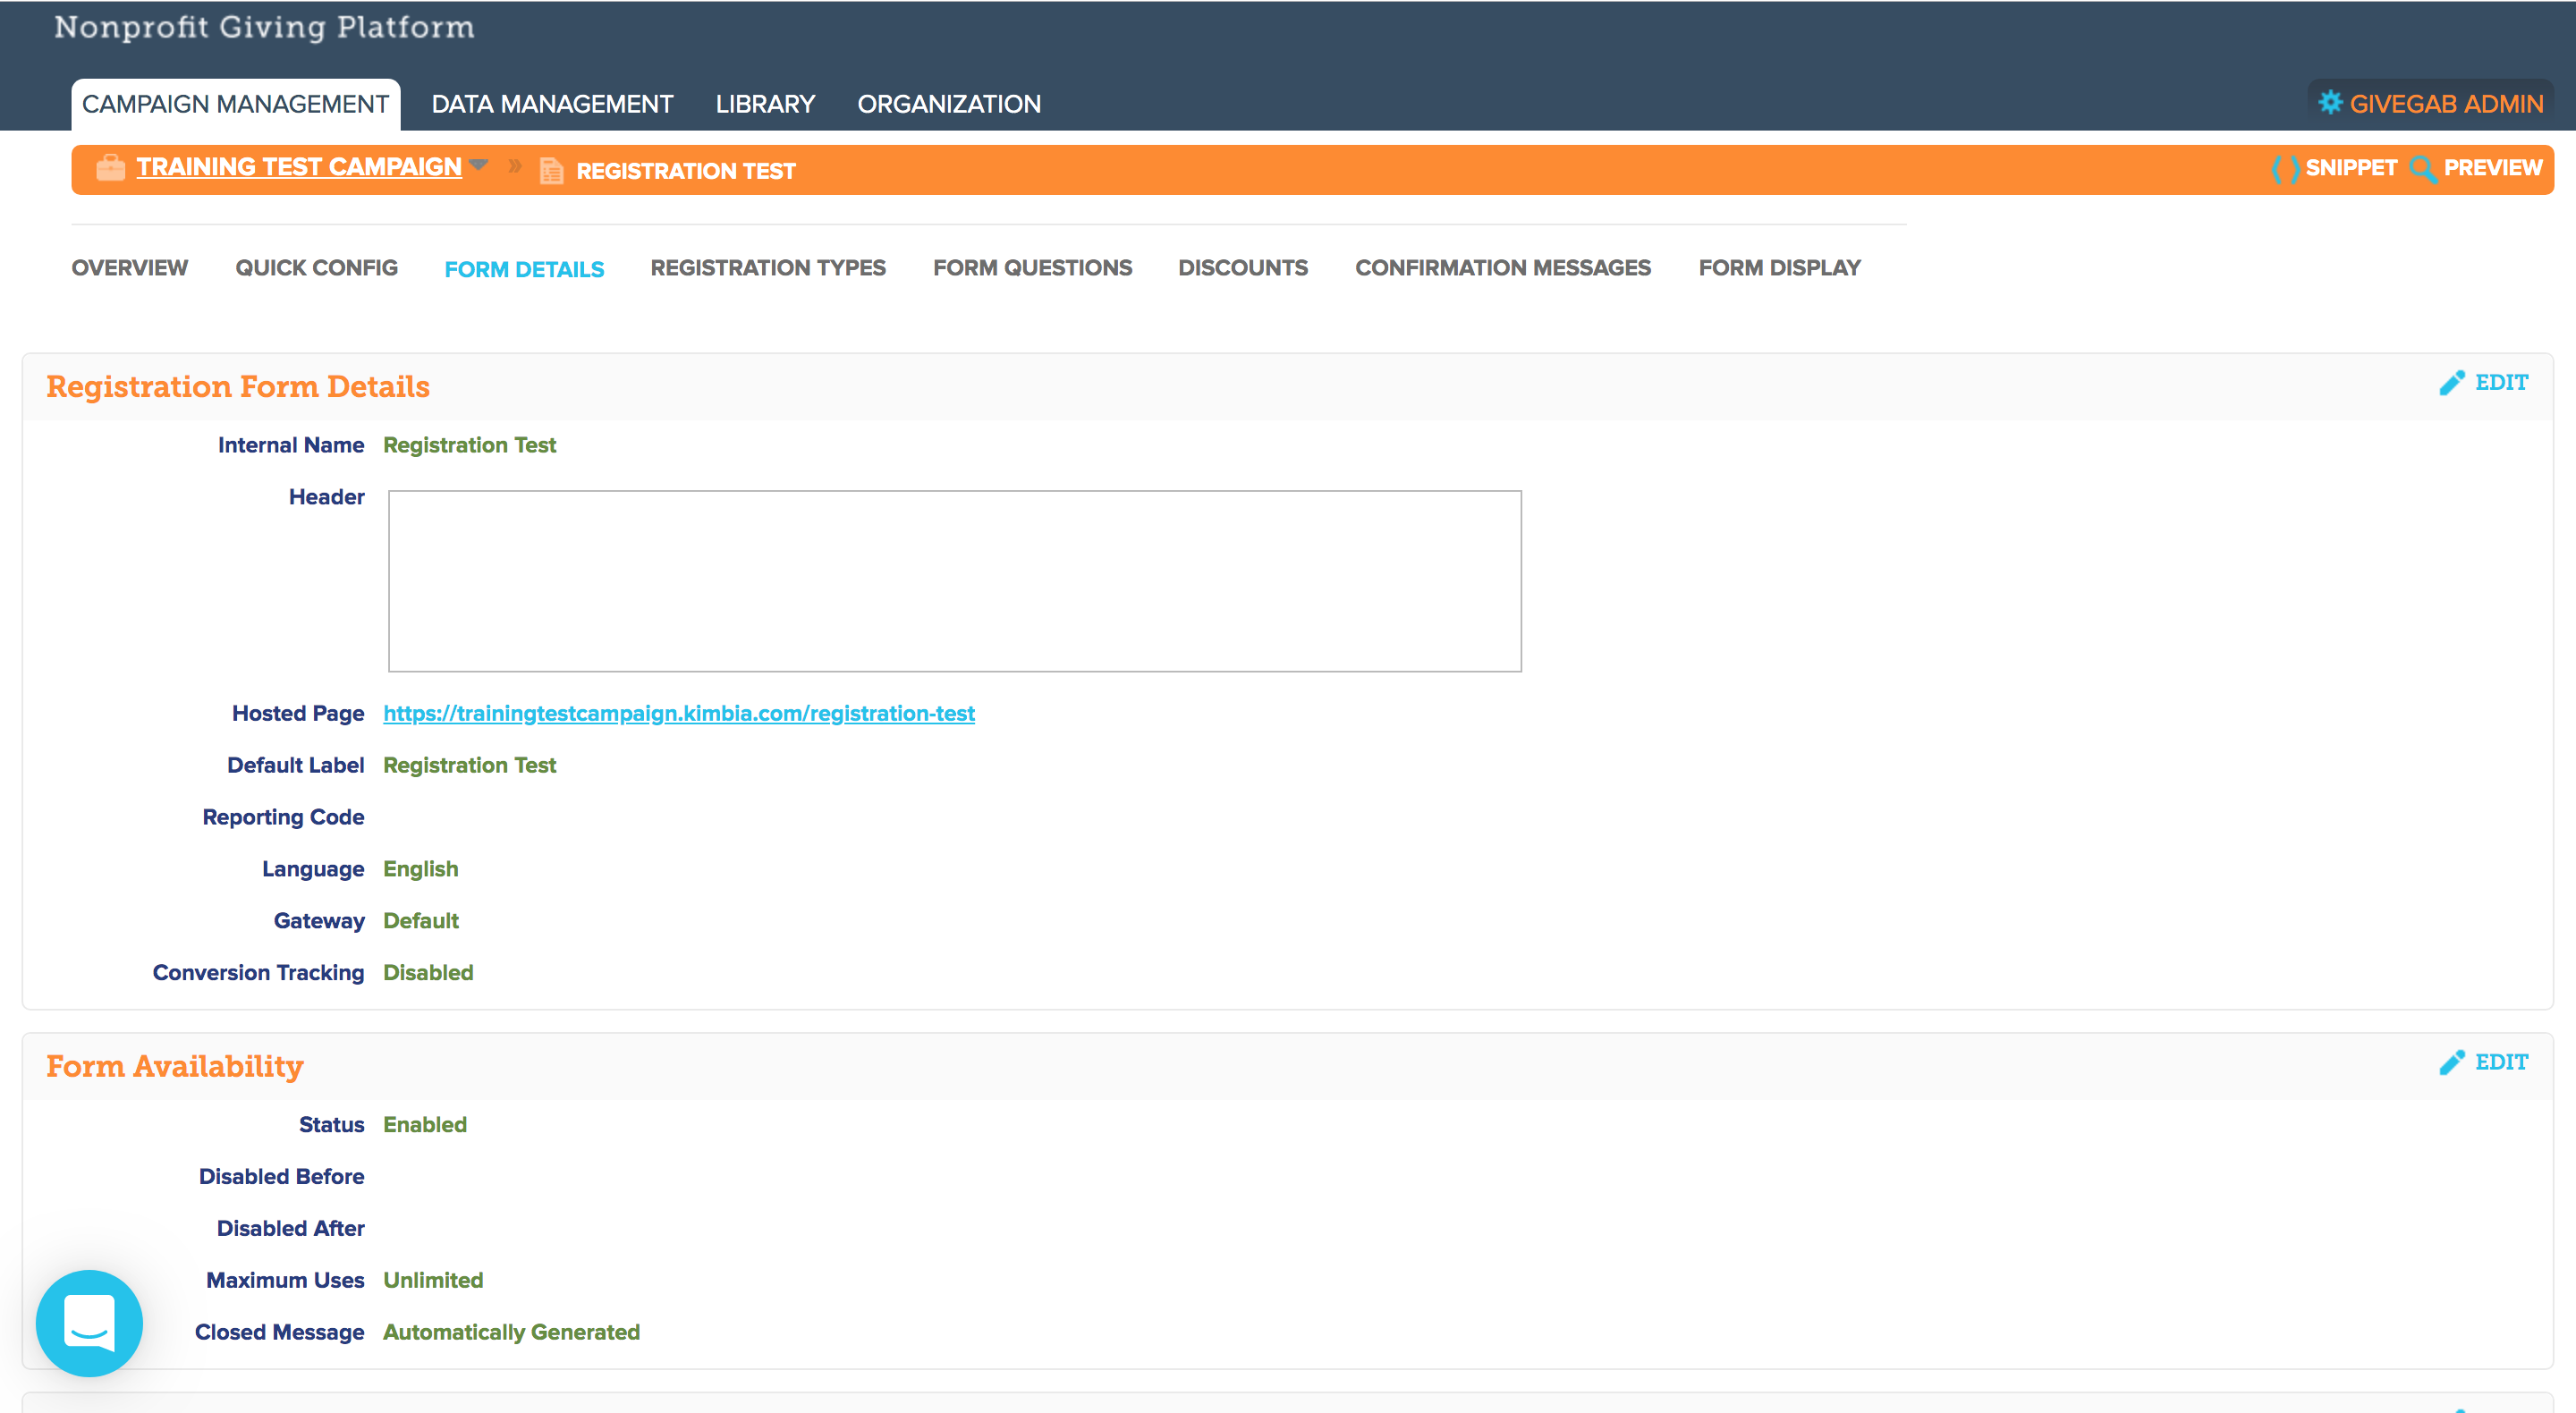
Task: Edit the Registration Form Details section
Action: [x=2484, y=383]
